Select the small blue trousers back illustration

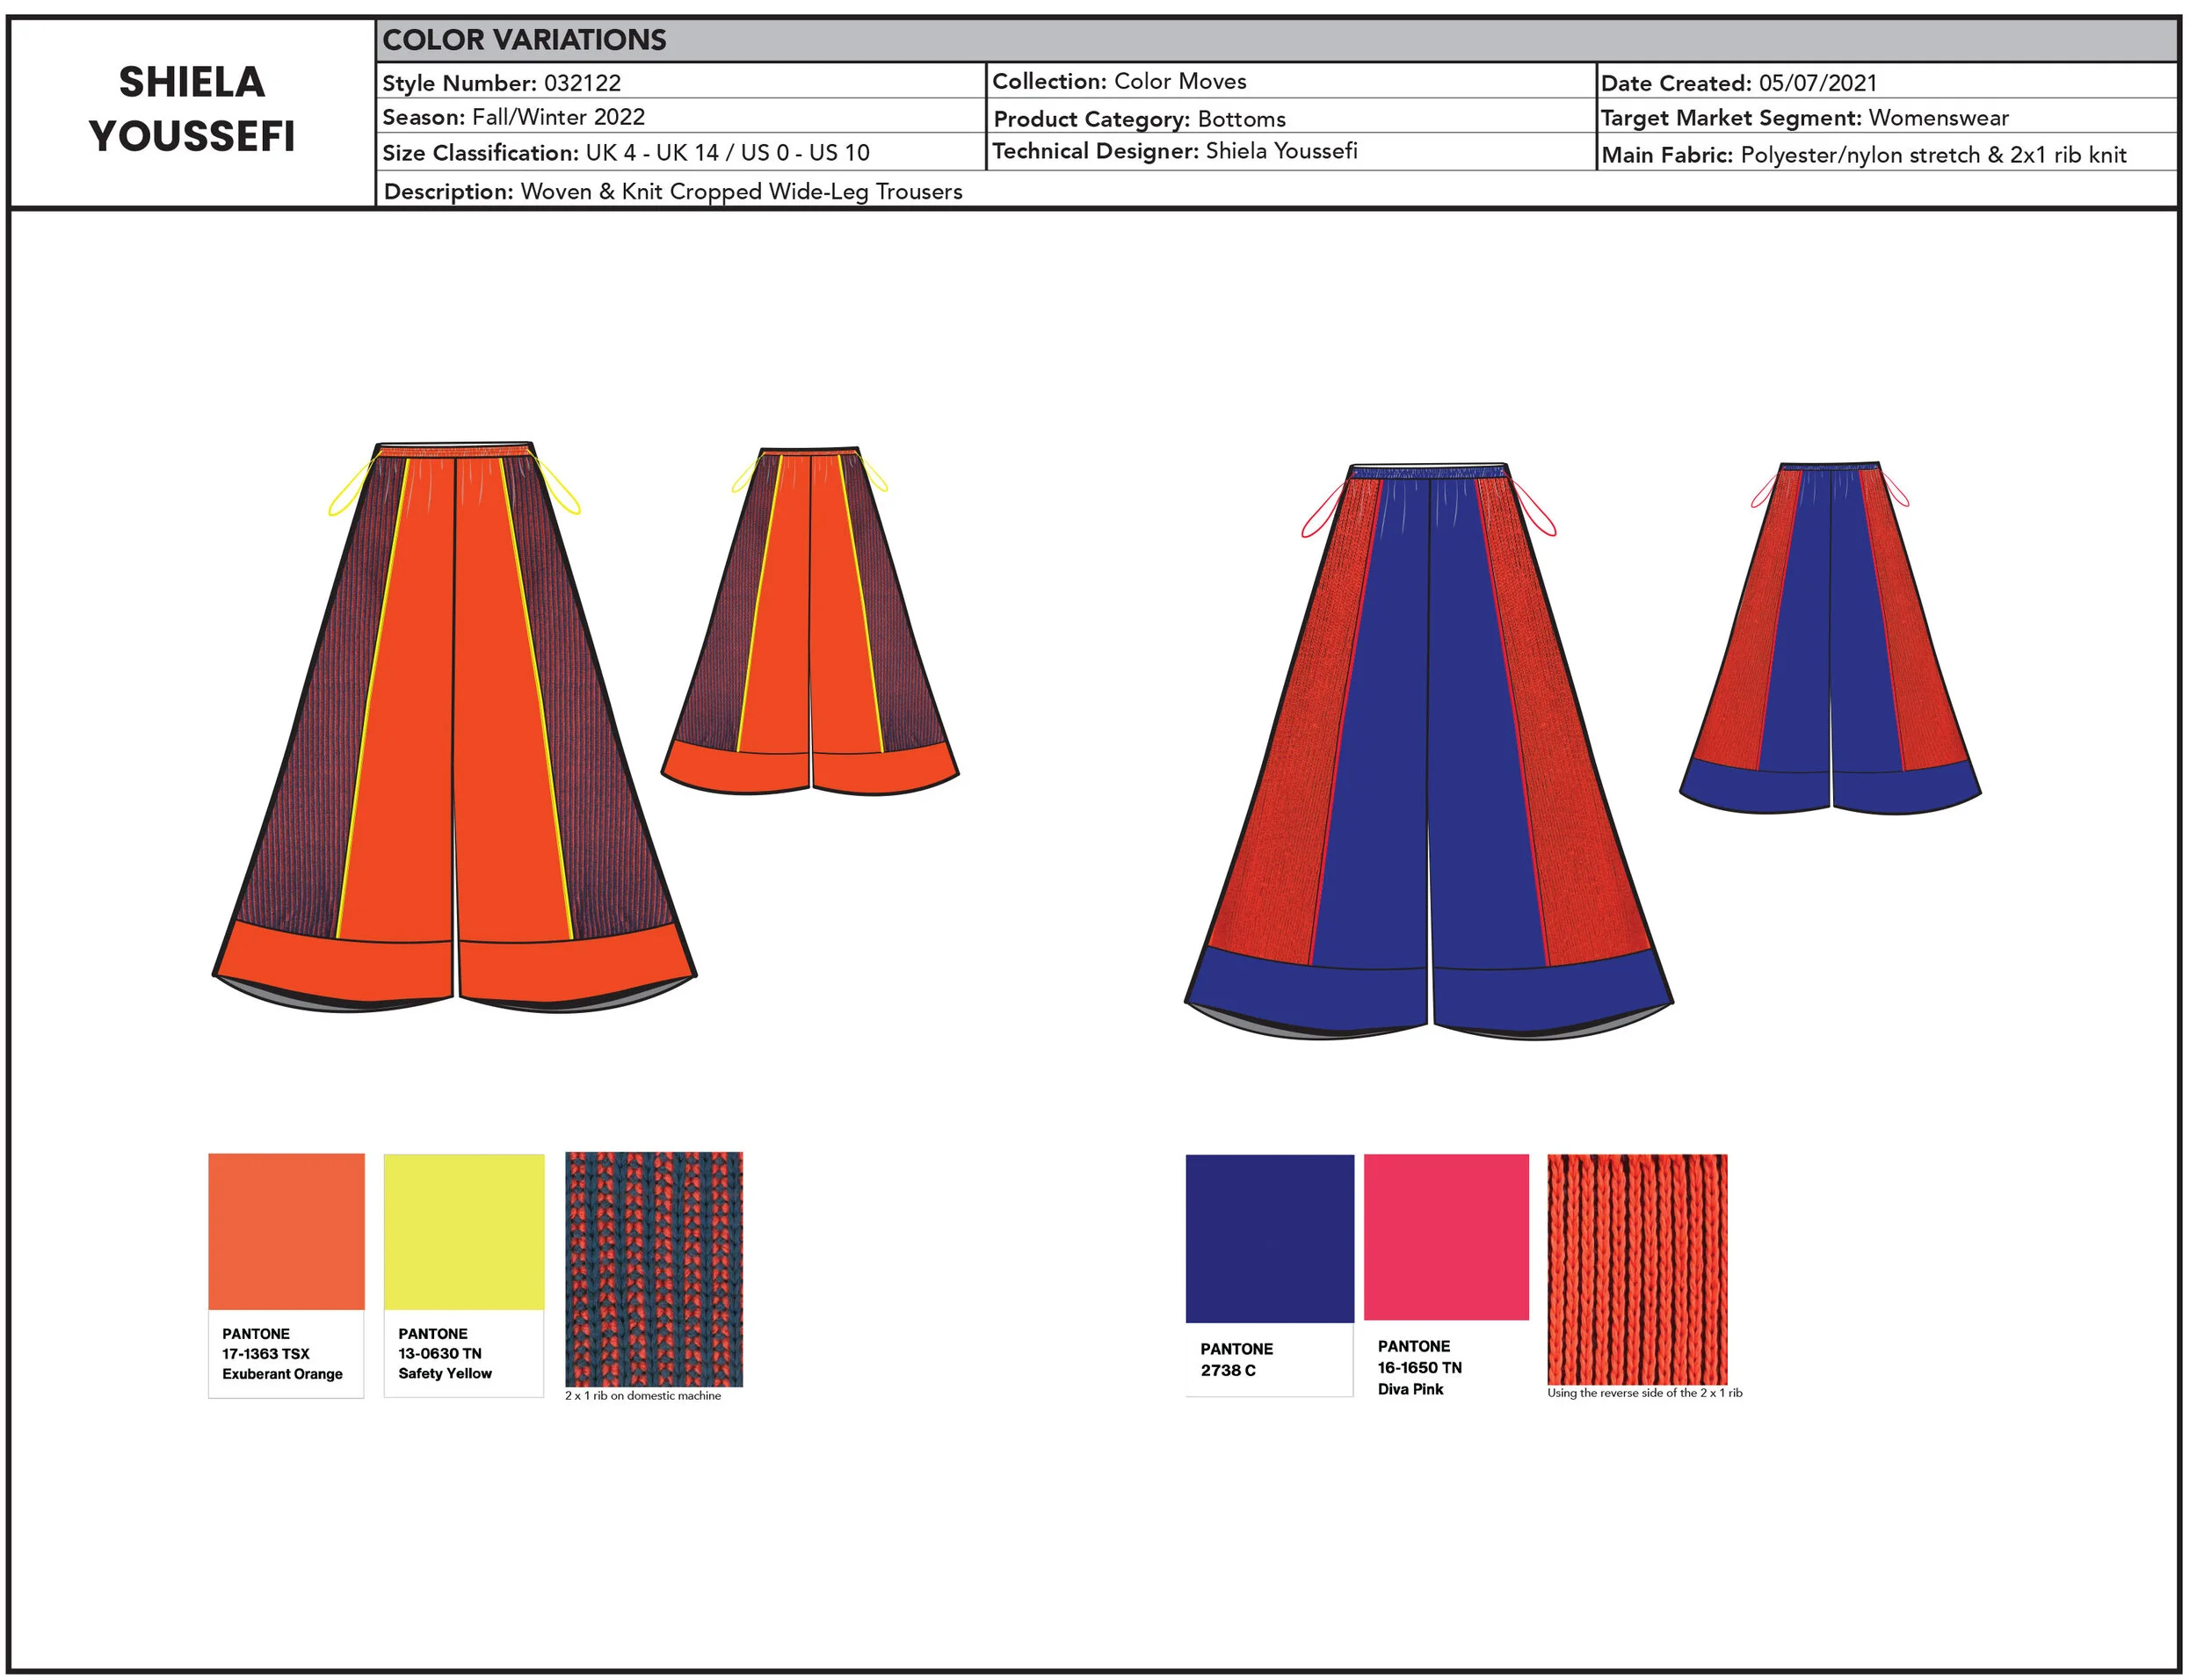[x=1830, y=640]
